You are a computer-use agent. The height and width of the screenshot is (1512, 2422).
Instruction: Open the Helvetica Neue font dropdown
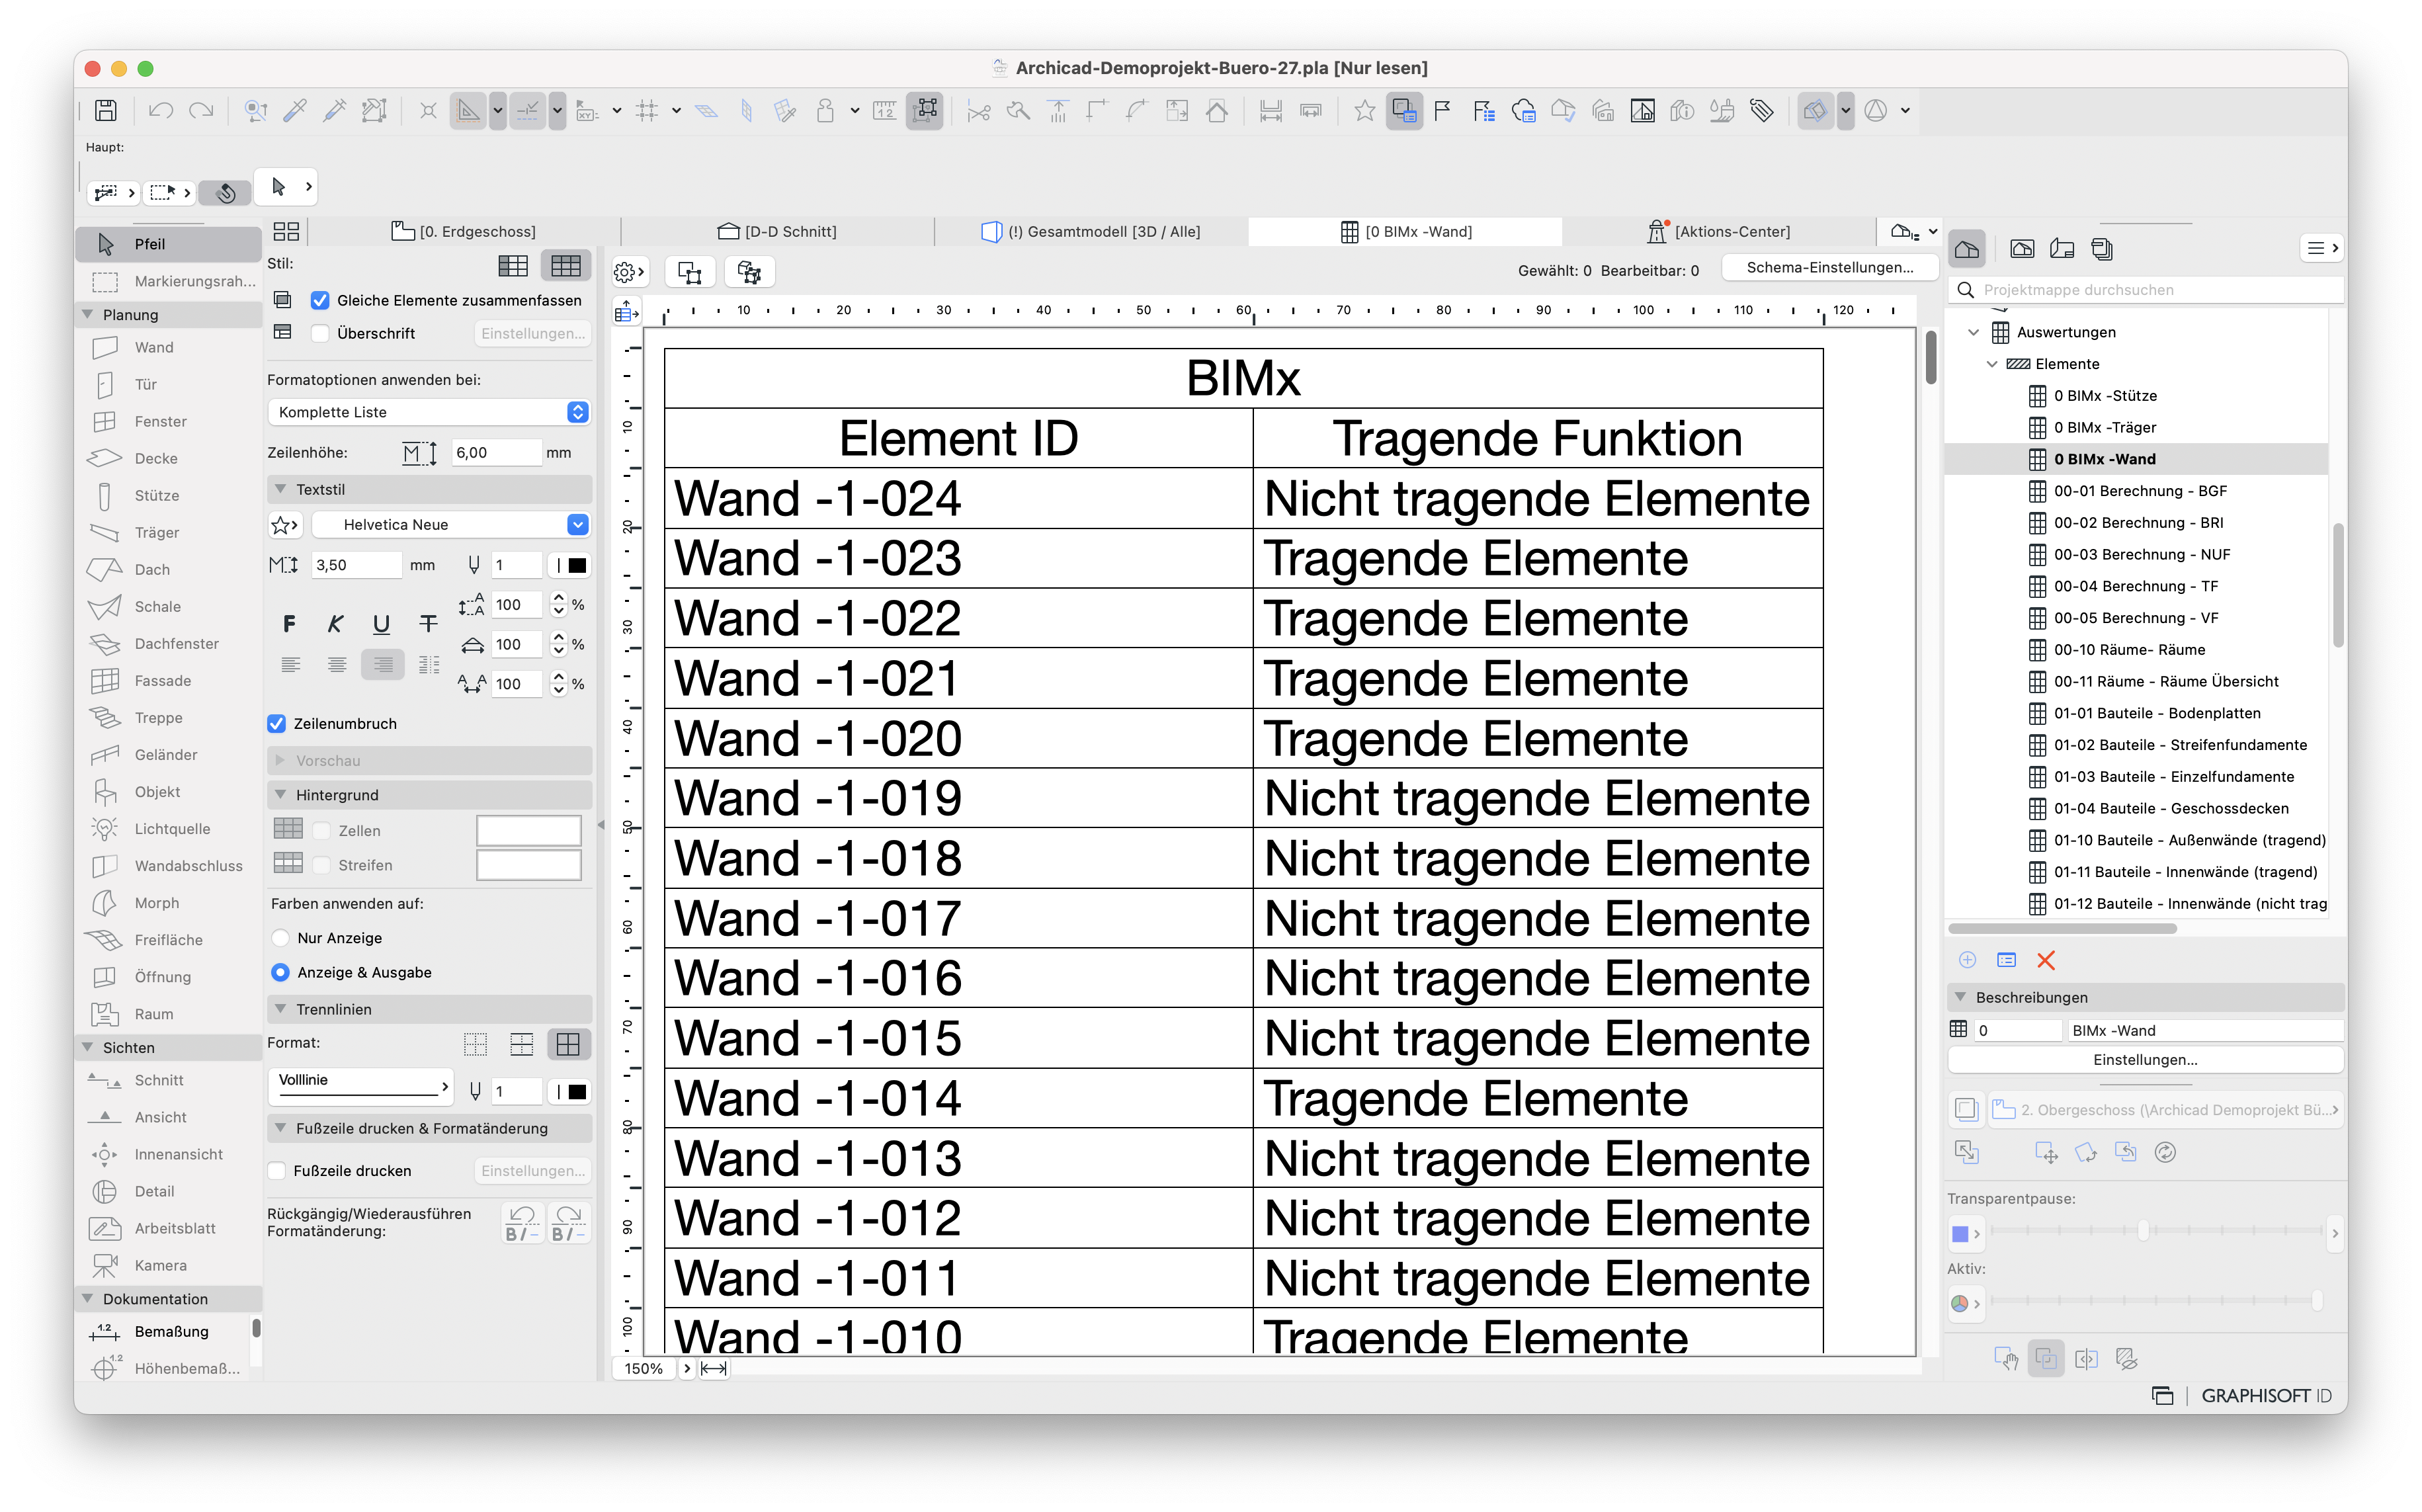pos(451,524)
